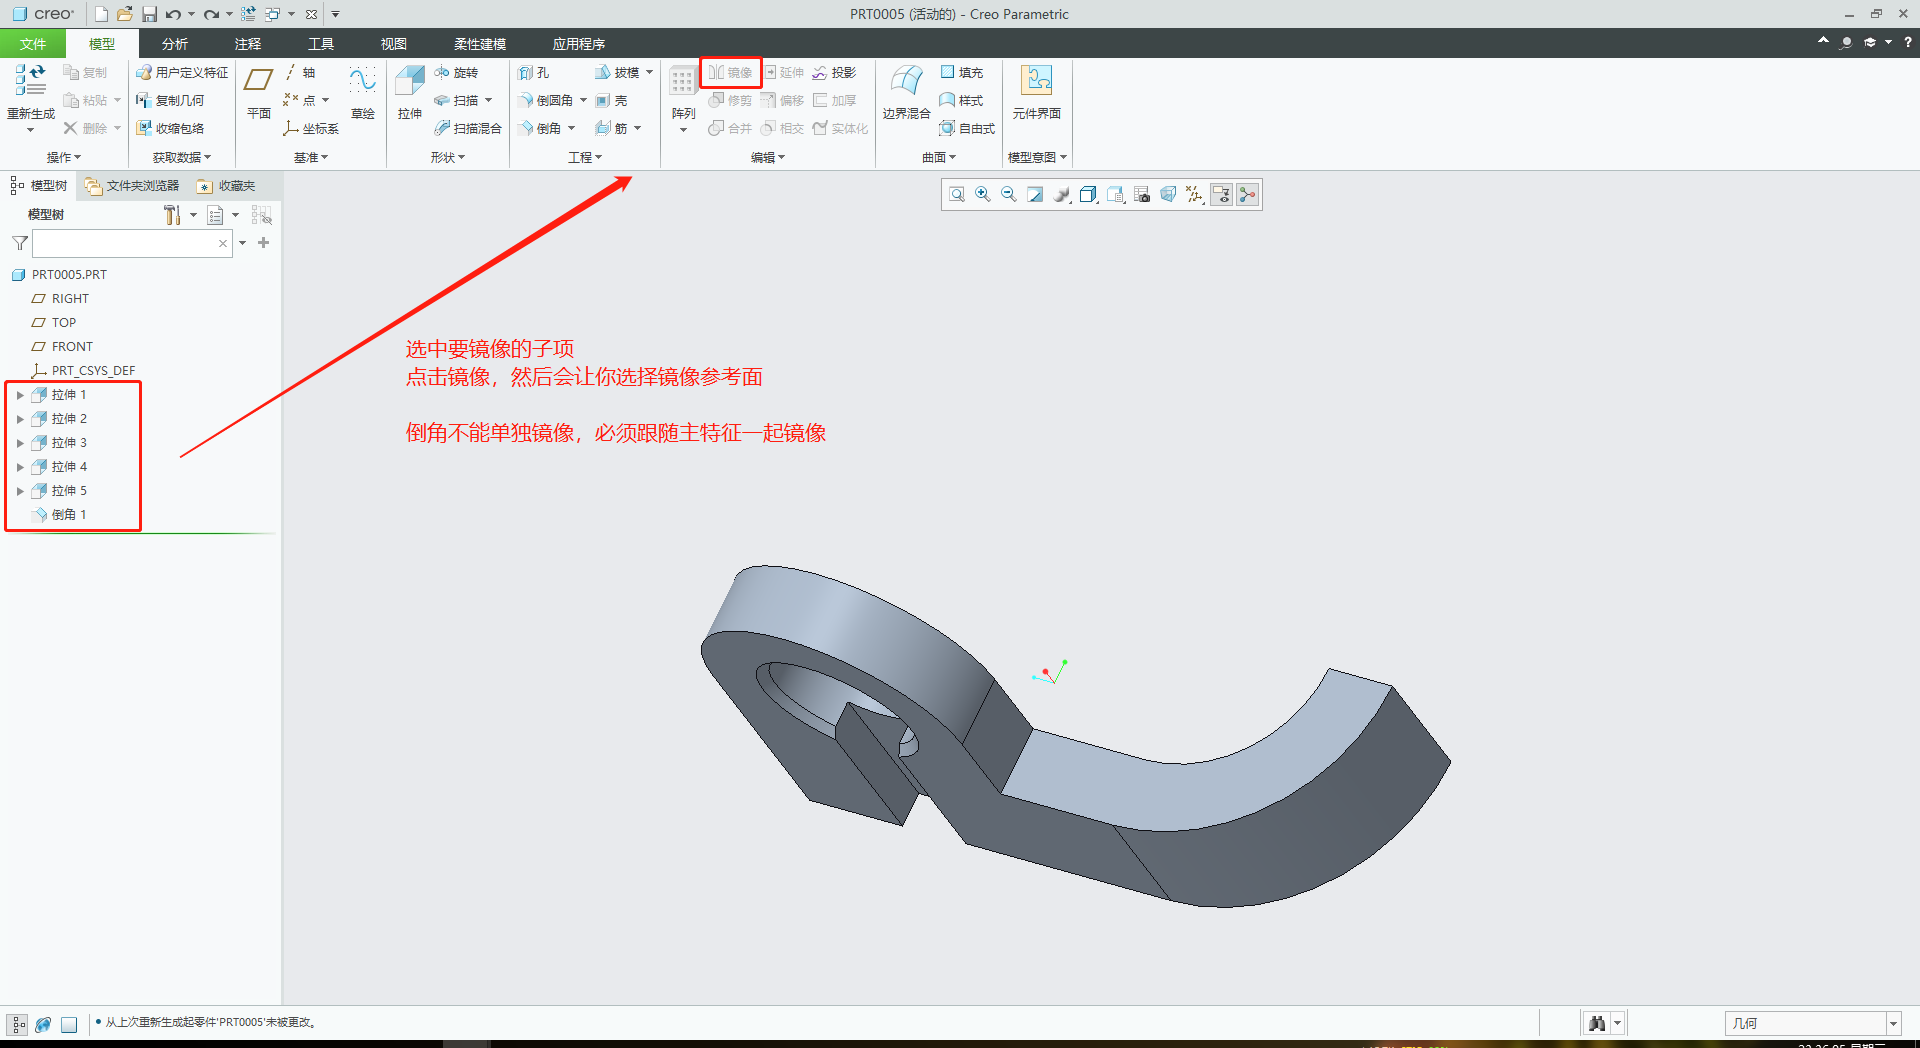Open the Boundary Blend (边界混合) tool
Screen dimensions: 1920x1048
point(906,92)
